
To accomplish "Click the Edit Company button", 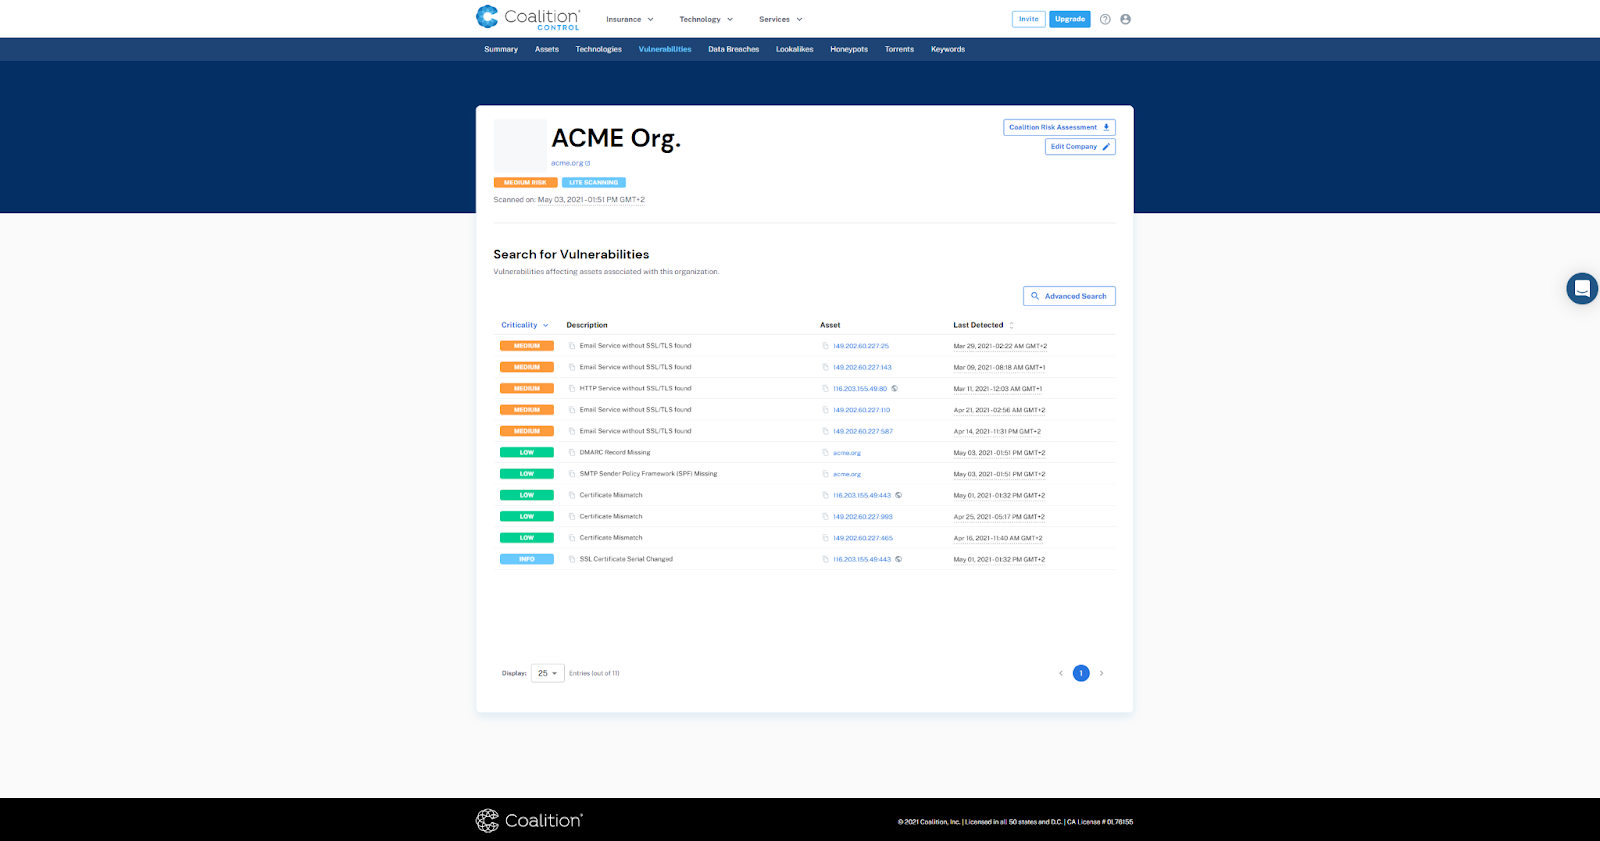I will [x=1080, y=146].
